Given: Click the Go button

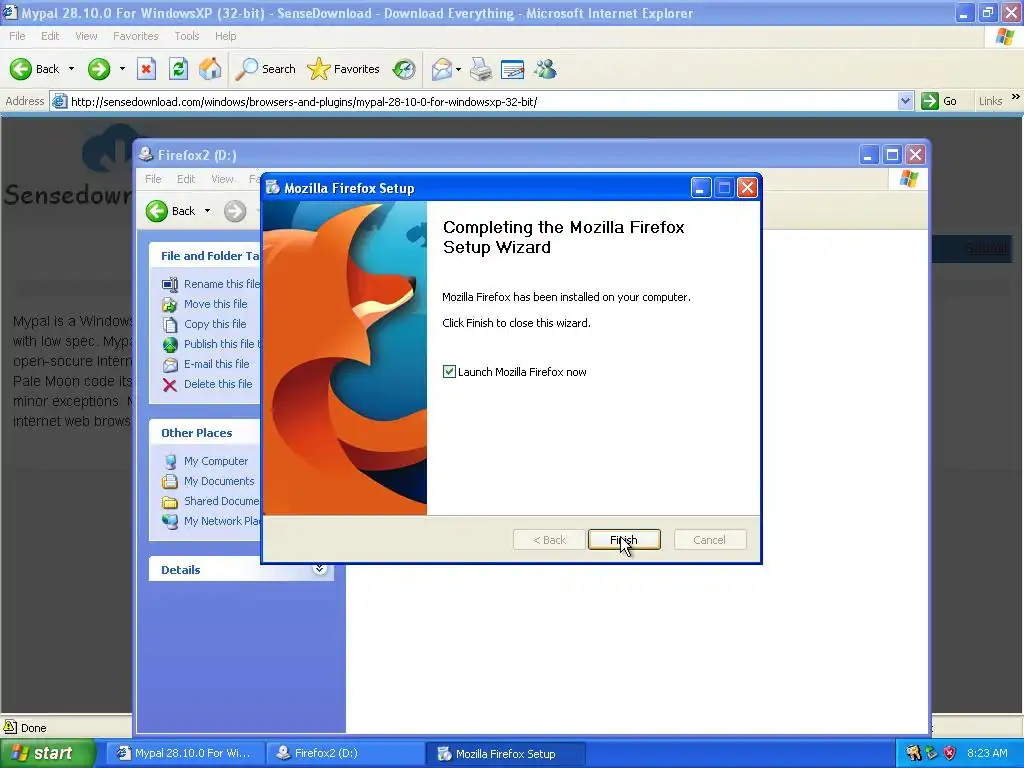Looking at the screenshot, I should 940,101.
